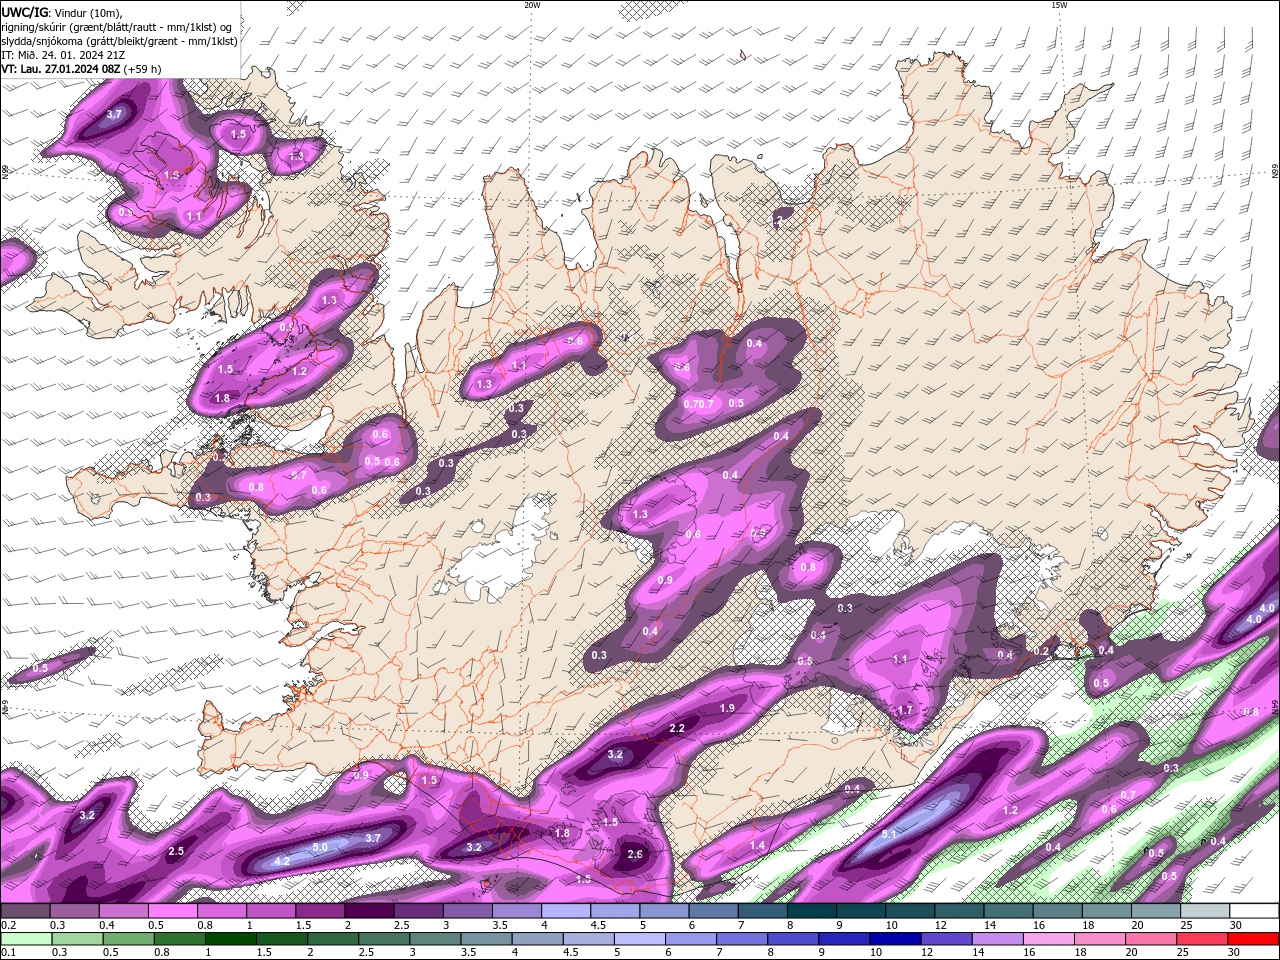Viewport: 1280px width, 960px height.
Task: Click the bright red 30 swatch ending the lower legend
Action: [x=1253, y=939]
